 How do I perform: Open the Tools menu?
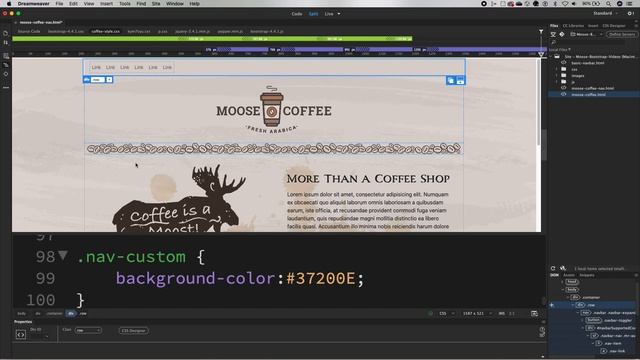tap(124, 4)
